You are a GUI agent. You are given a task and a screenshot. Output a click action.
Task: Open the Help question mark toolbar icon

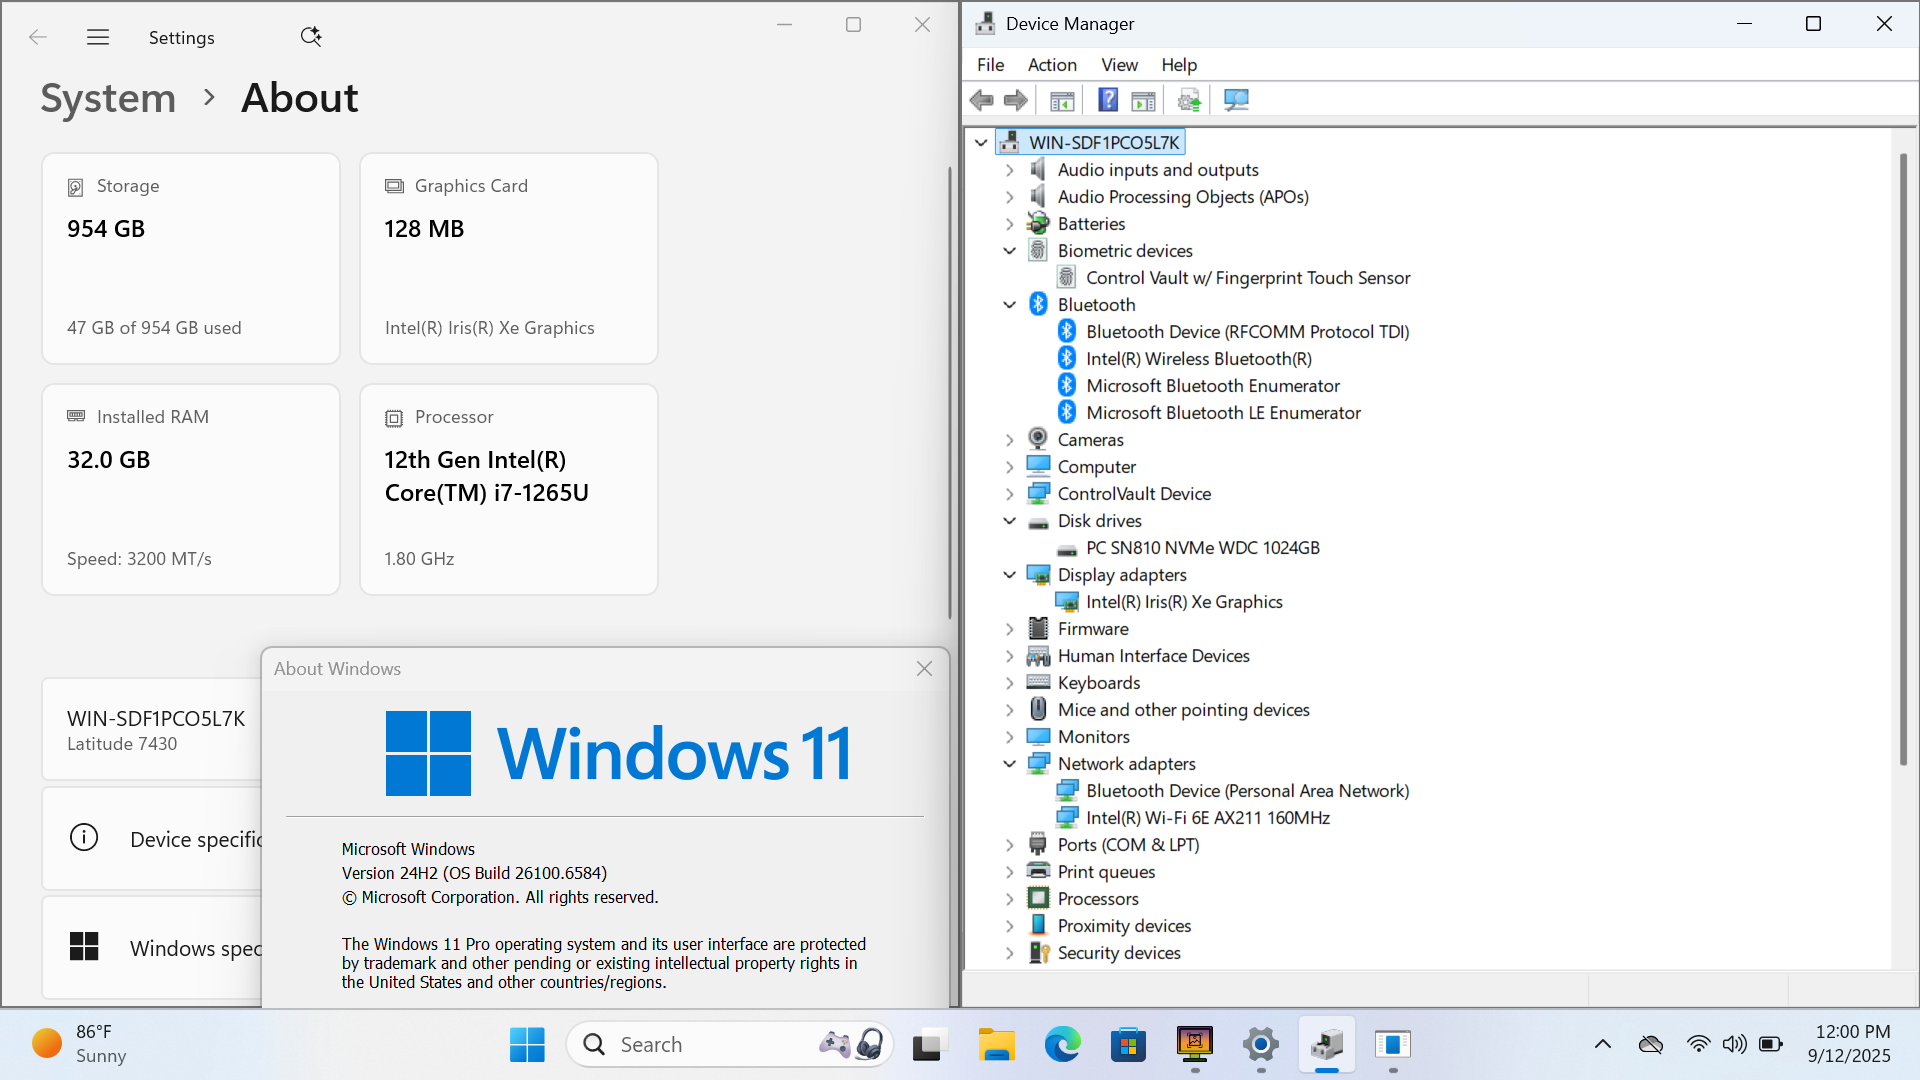pyautogui.click(x=1108, y=100)
